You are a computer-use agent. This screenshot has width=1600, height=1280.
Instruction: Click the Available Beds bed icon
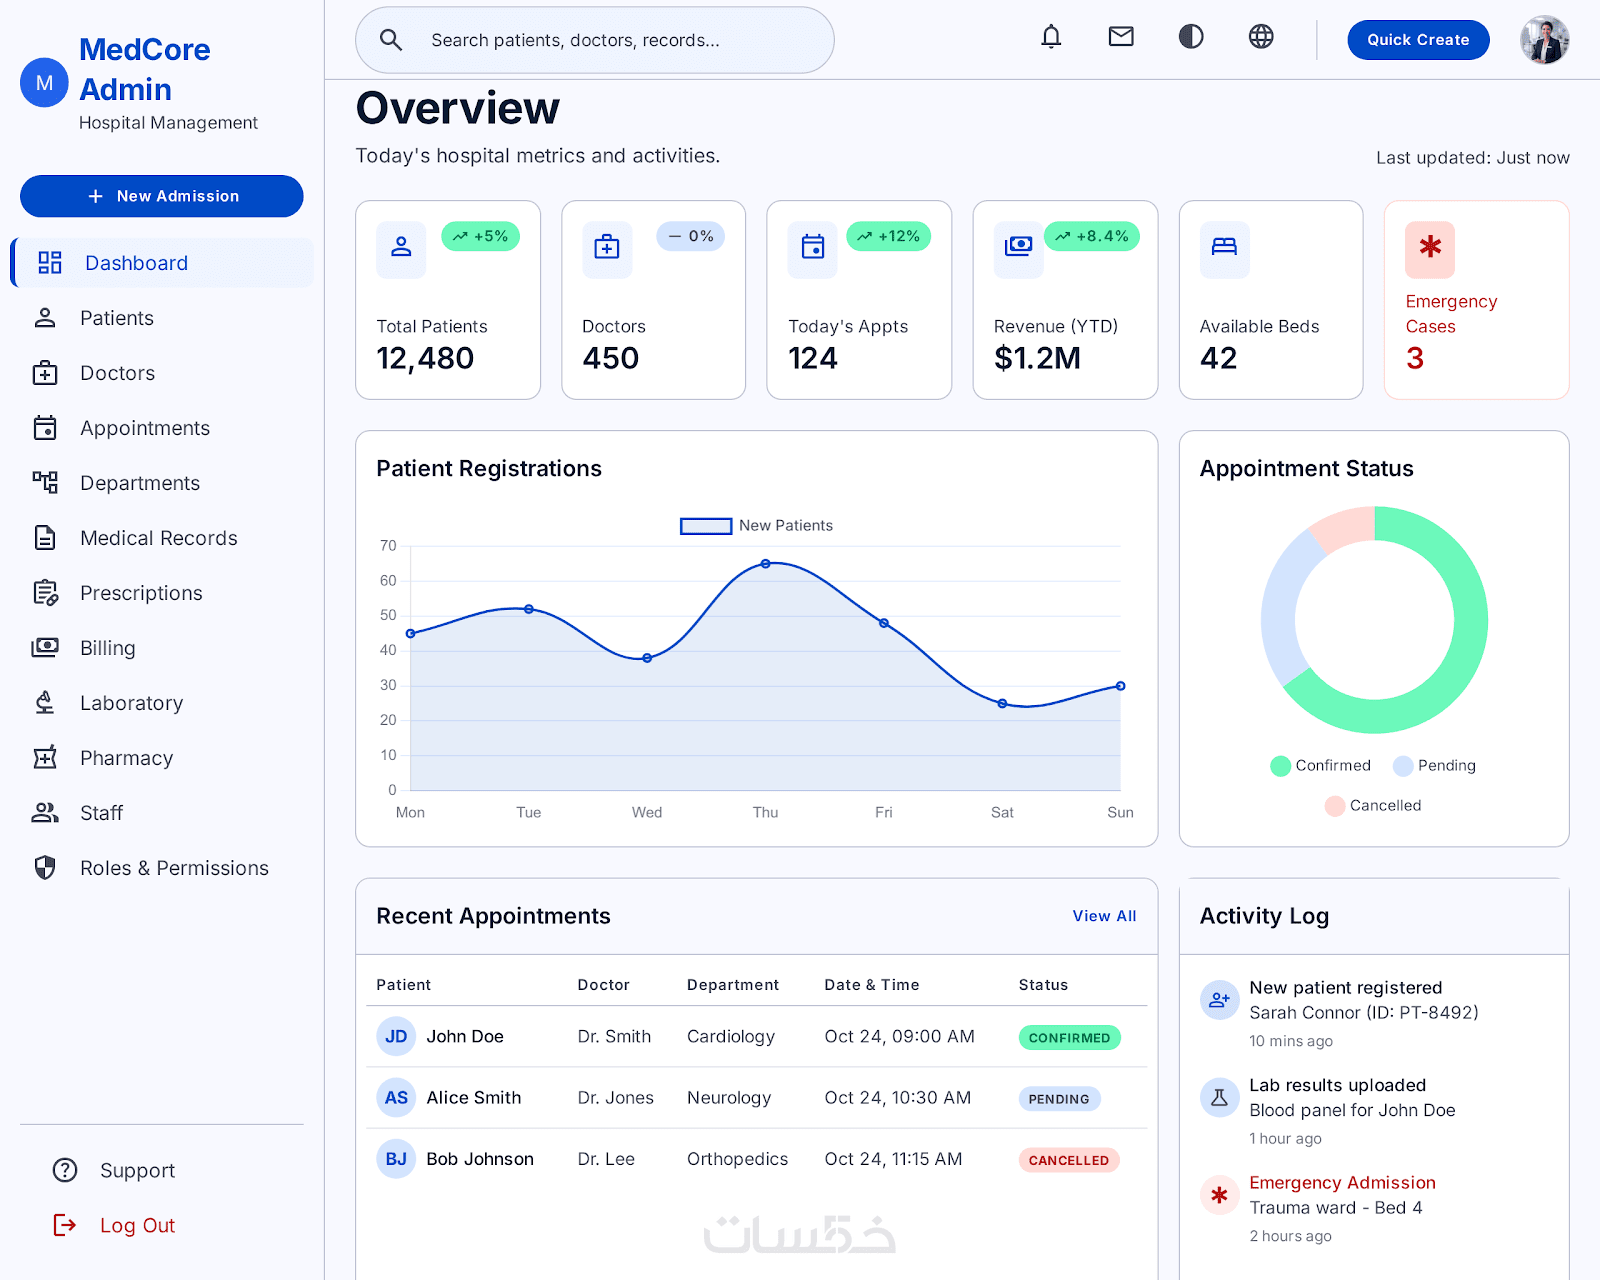click(1224, 249)
